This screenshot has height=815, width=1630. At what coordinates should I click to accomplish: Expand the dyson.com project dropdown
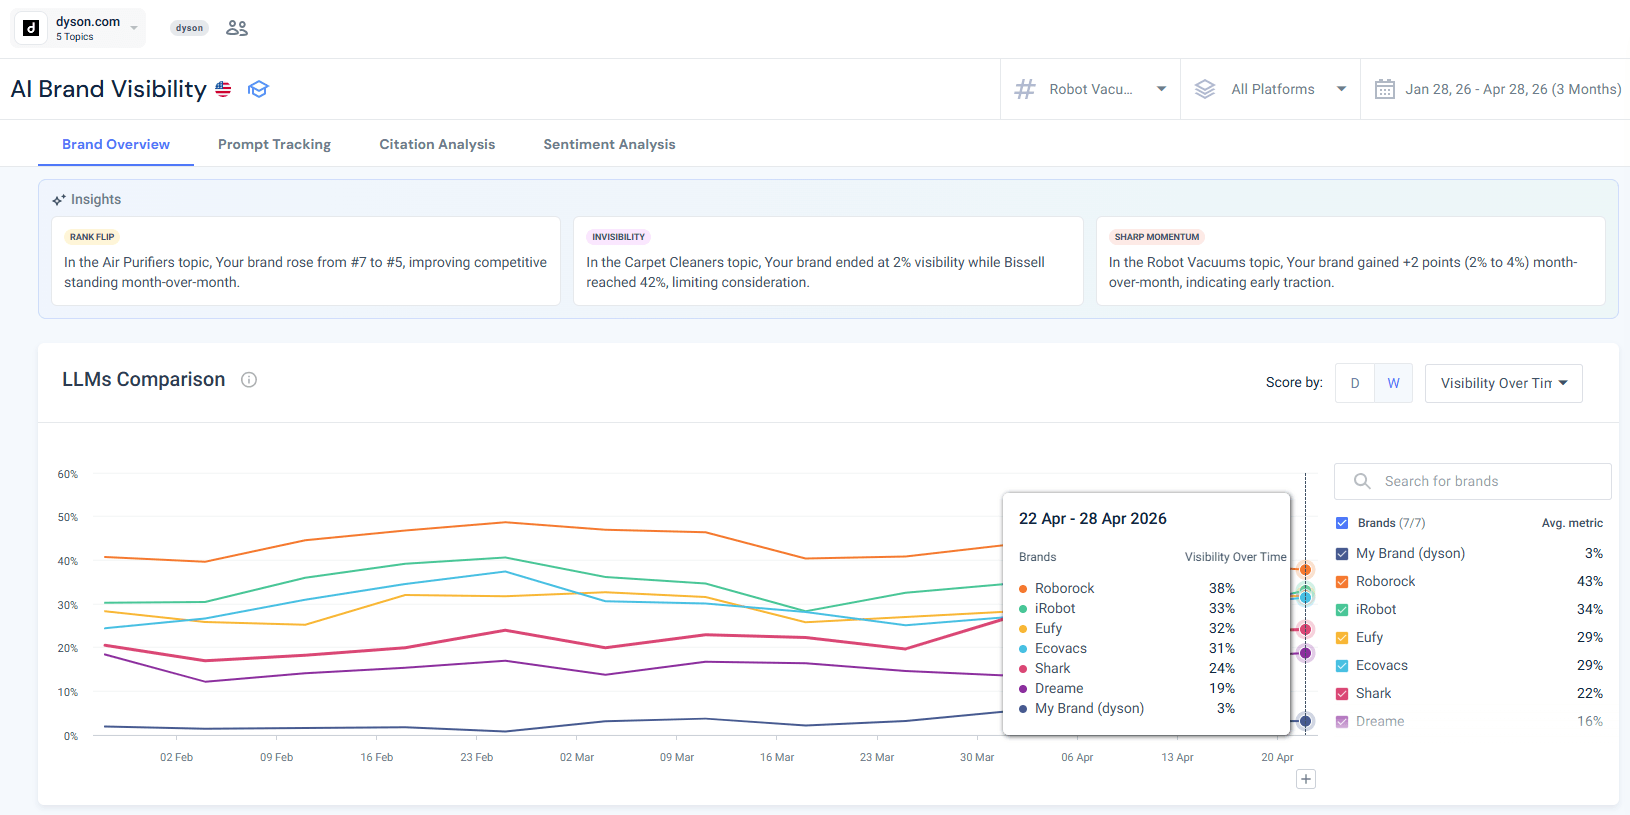(x=79, y=28)
